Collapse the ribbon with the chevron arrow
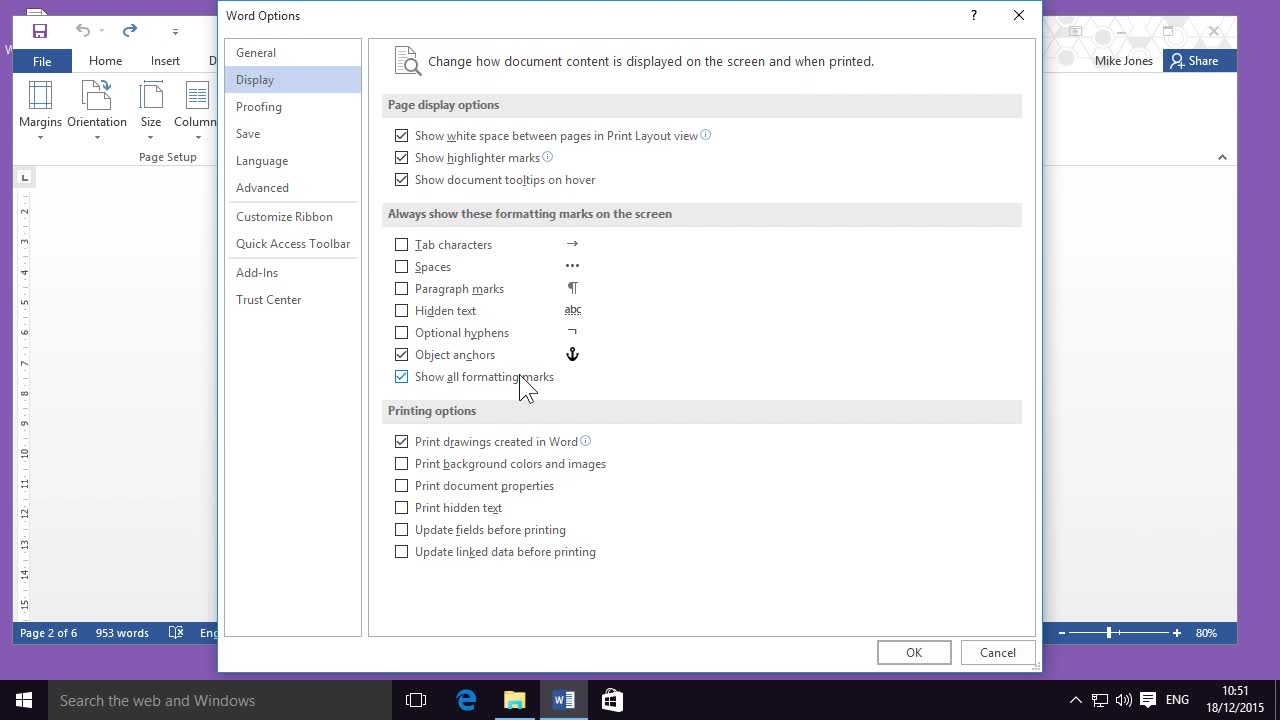Screen dimensions: 1280x720 point(1222,157)
